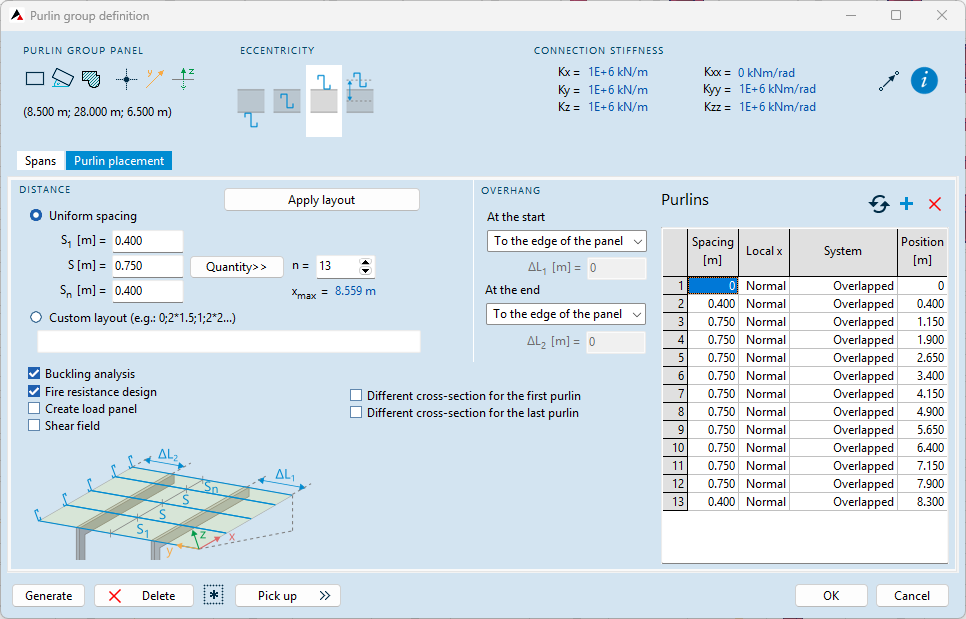
Task: Select the Custom layout radio button
Action: tap(36, 317)
